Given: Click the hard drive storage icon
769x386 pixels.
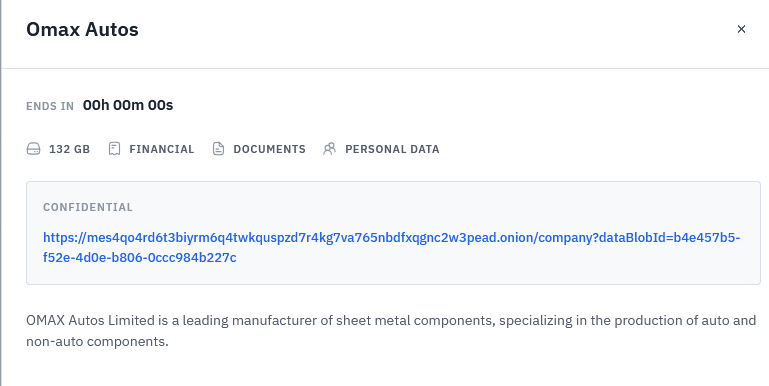Looking at the screenshot, I should pyautogui.click(x=33, y=149).
